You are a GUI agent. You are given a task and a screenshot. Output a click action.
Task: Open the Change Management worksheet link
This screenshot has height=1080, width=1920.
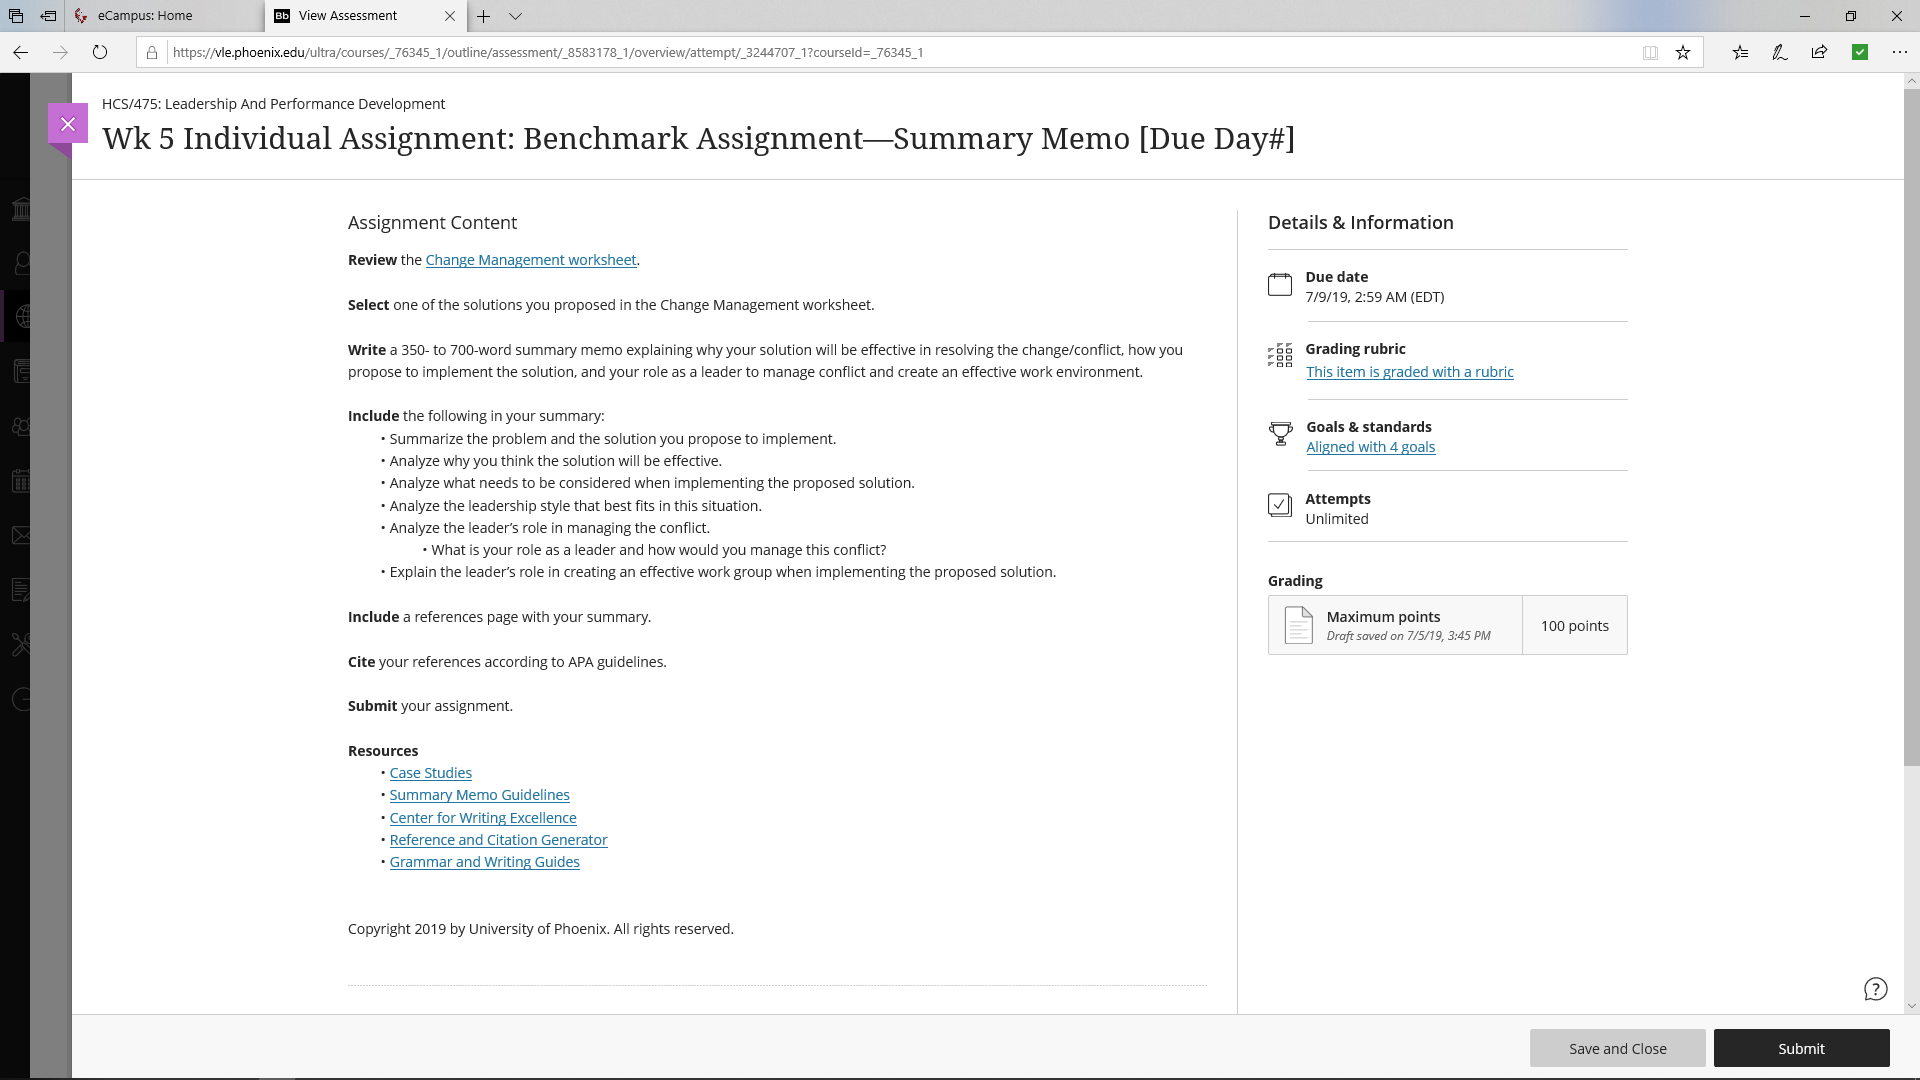tap(531, 260)
